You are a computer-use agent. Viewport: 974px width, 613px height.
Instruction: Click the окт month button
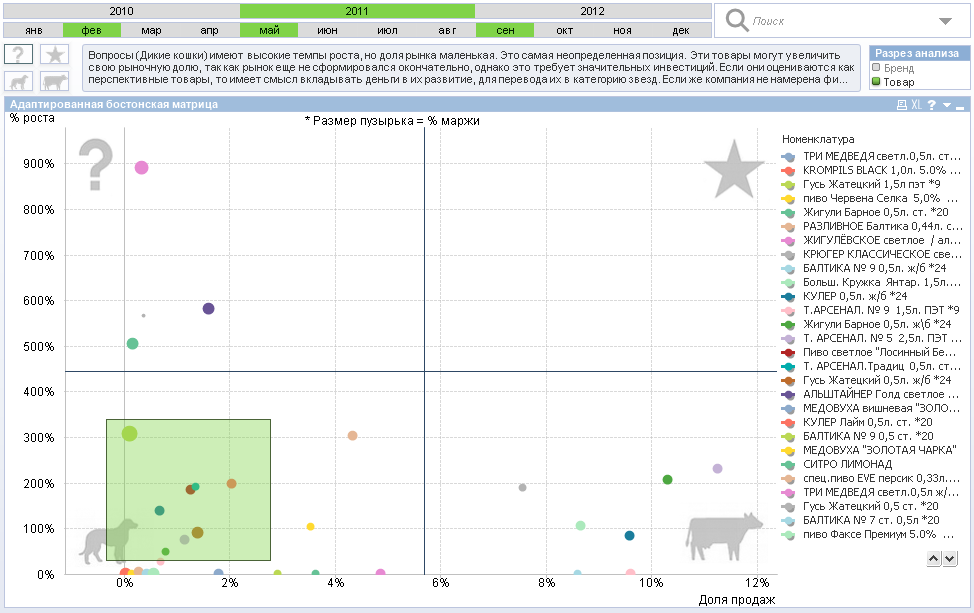[x=564, y=31]
